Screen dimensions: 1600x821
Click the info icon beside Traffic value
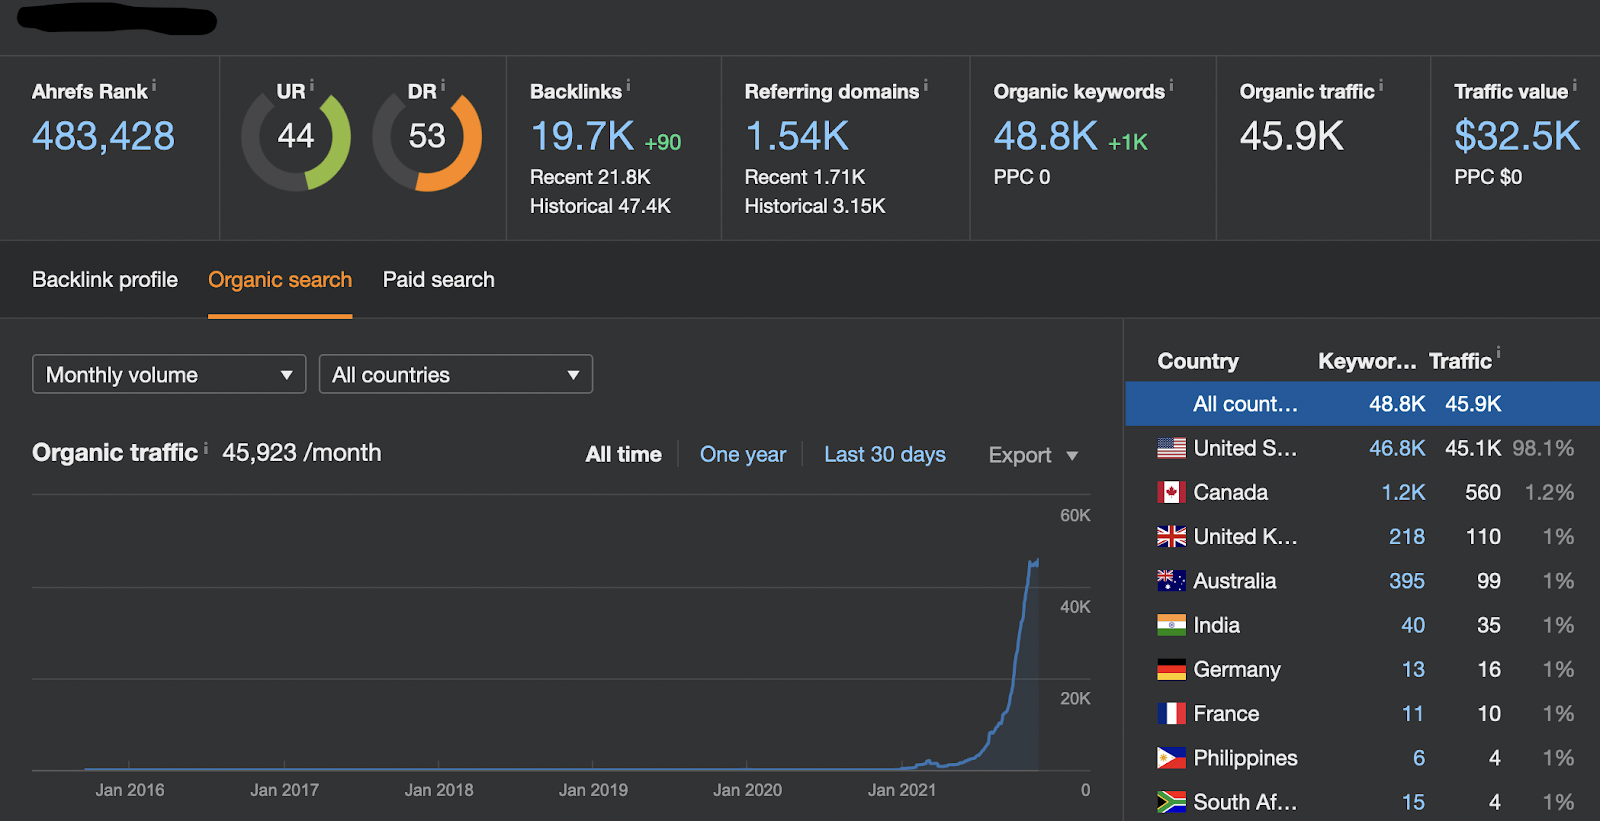coord(1575,85)
